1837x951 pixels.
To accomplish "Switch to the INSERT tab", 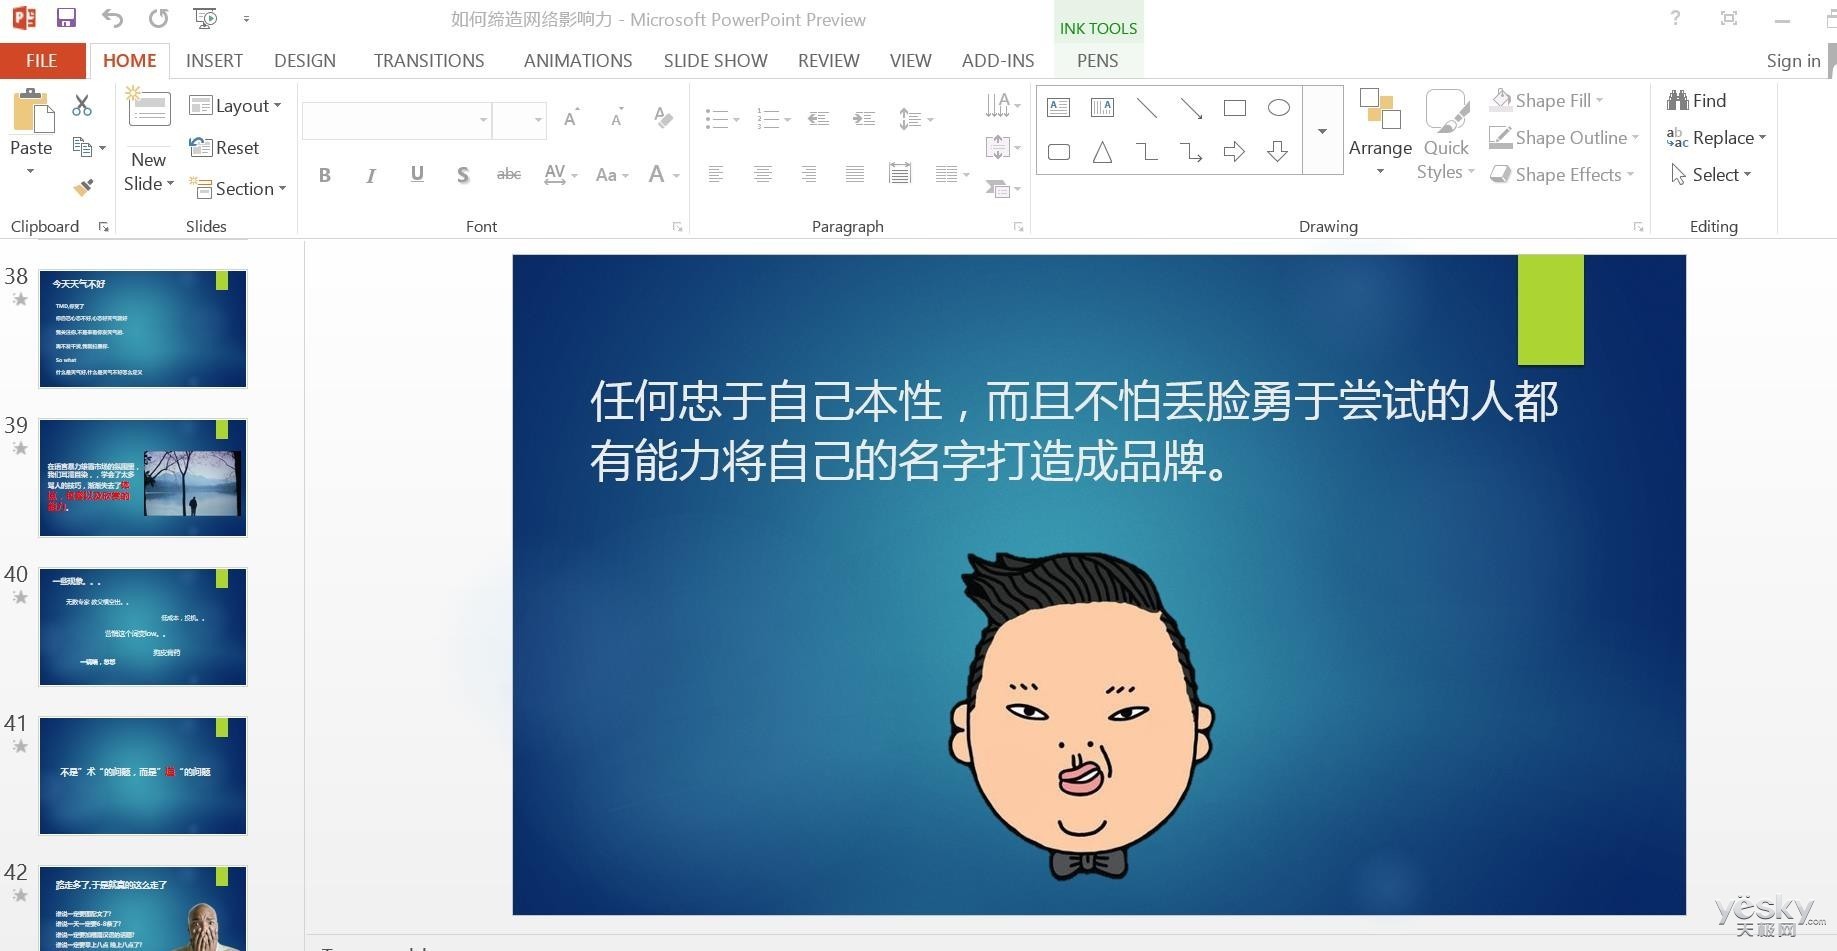I will tap(214, 60).
